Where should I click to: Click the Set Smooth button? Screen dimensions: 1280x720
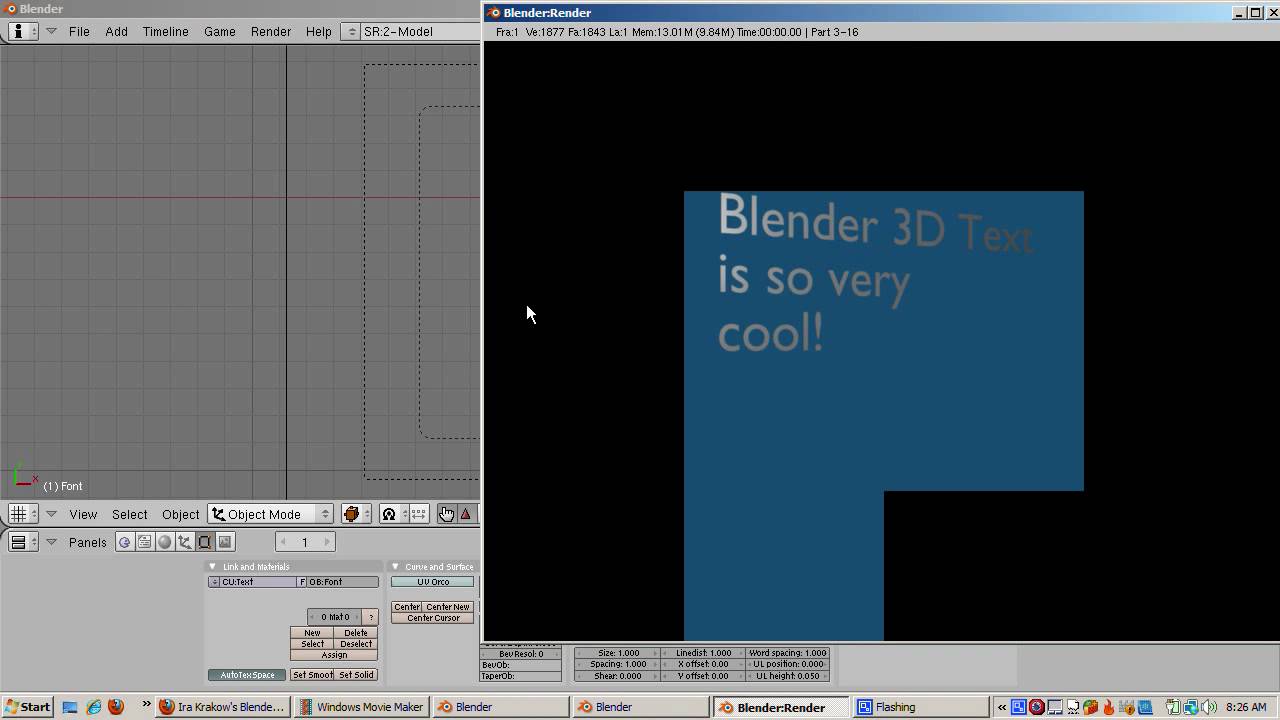point(312,675)
